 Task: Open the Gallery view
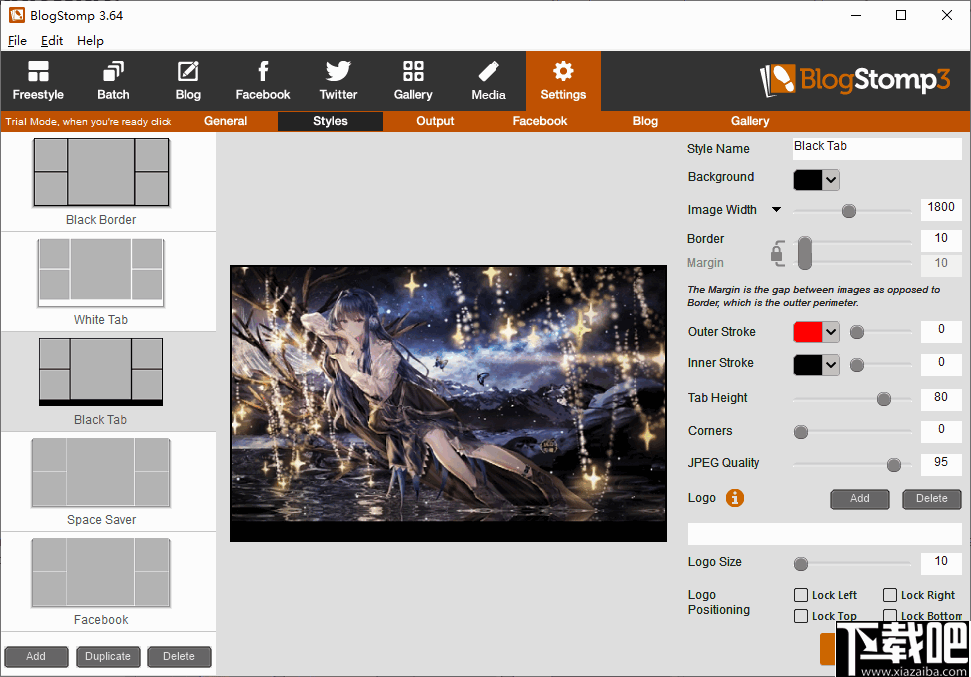[x=413, y=81]
